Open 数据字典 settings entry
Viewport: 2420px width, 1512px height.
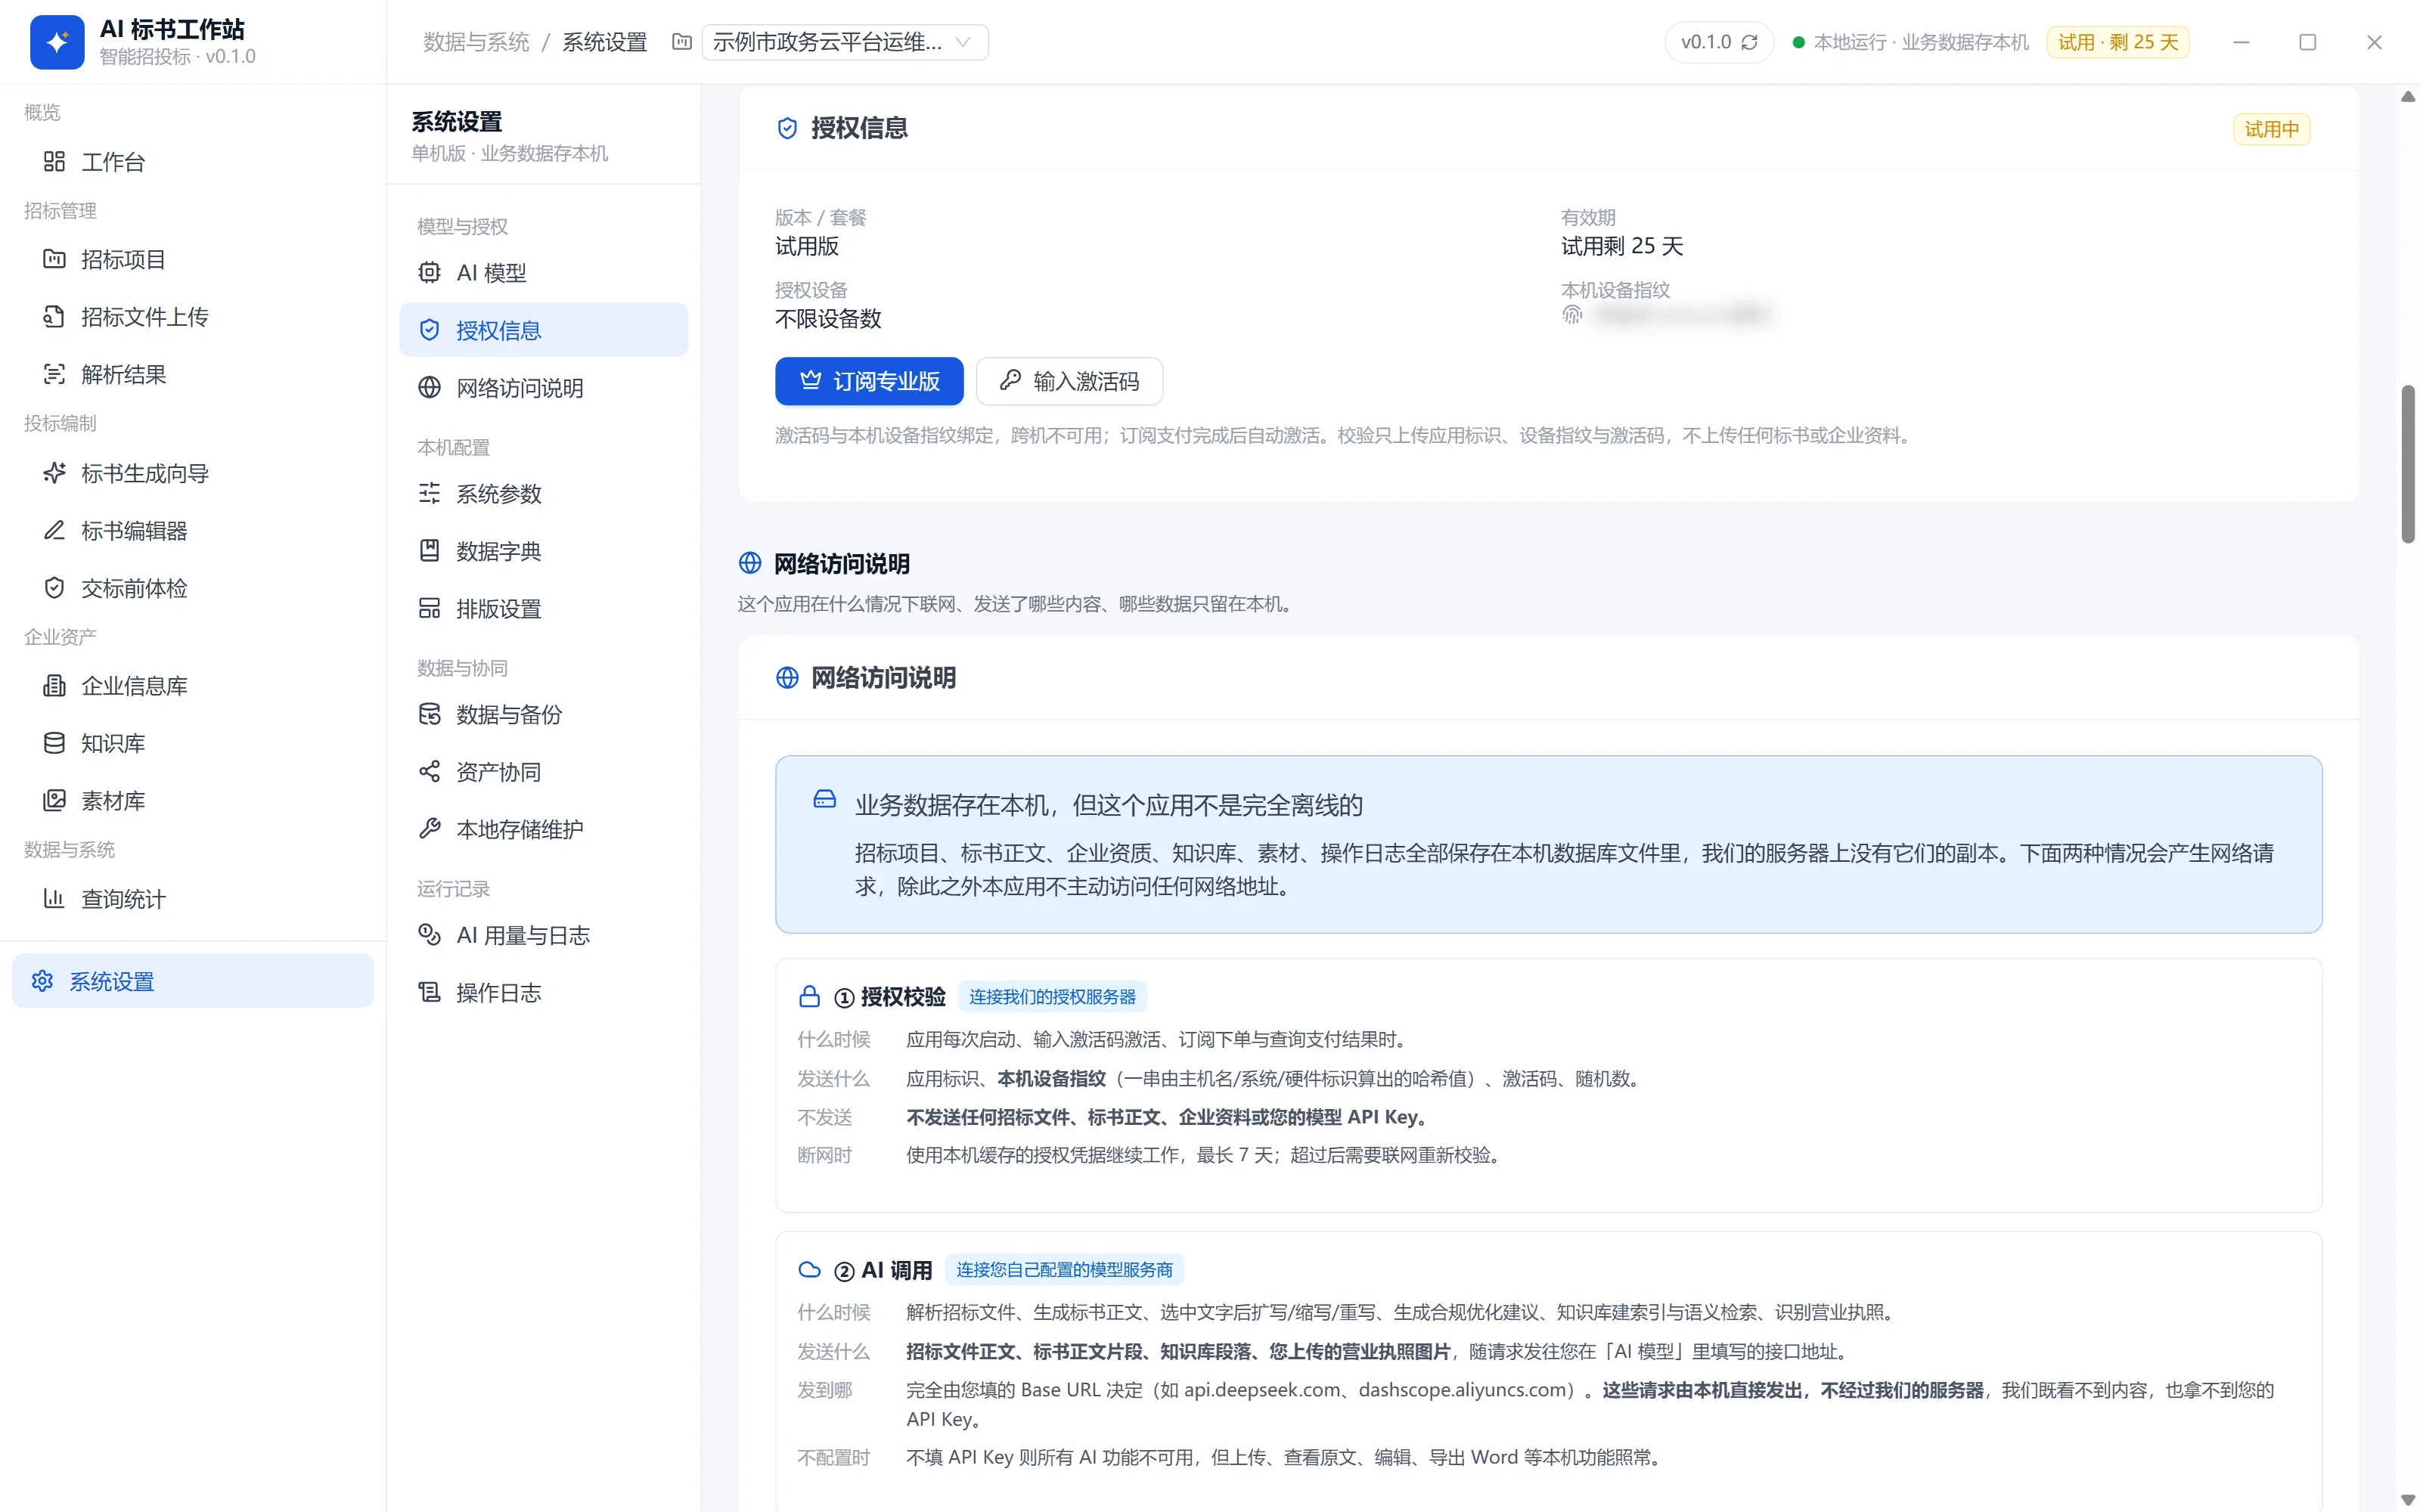543,551
